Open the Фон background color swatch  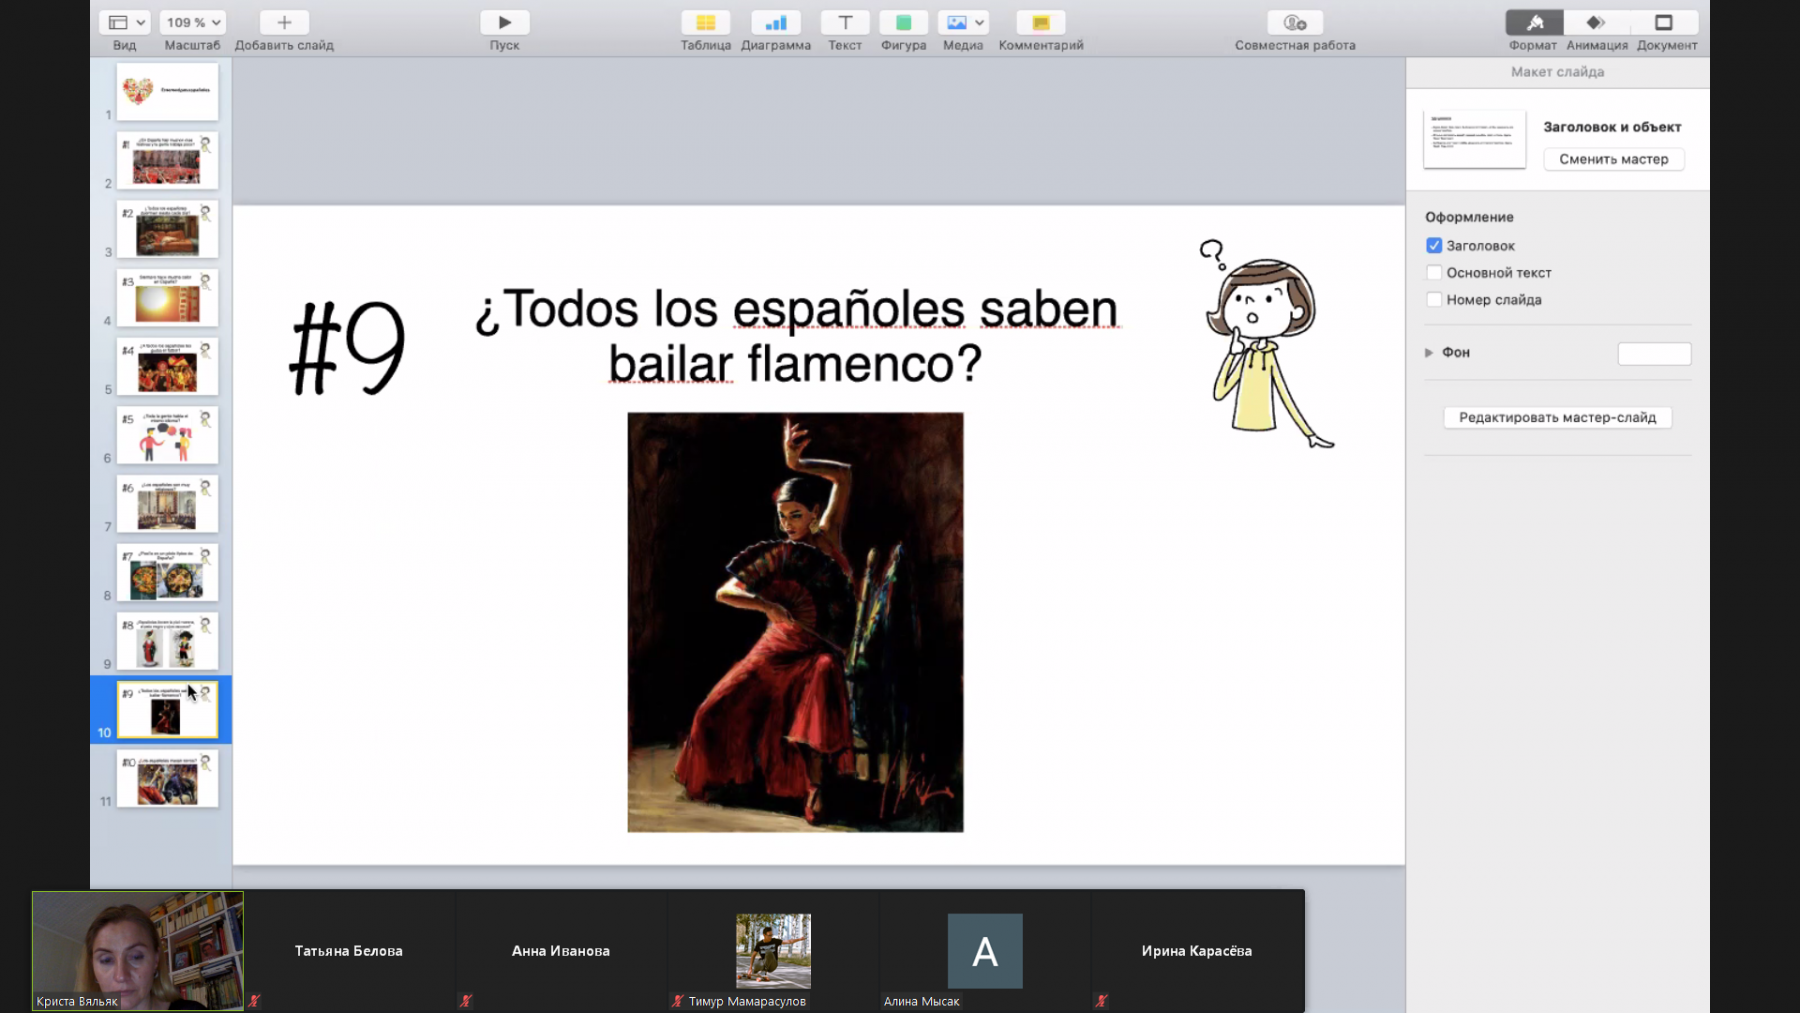point(1654,353)
